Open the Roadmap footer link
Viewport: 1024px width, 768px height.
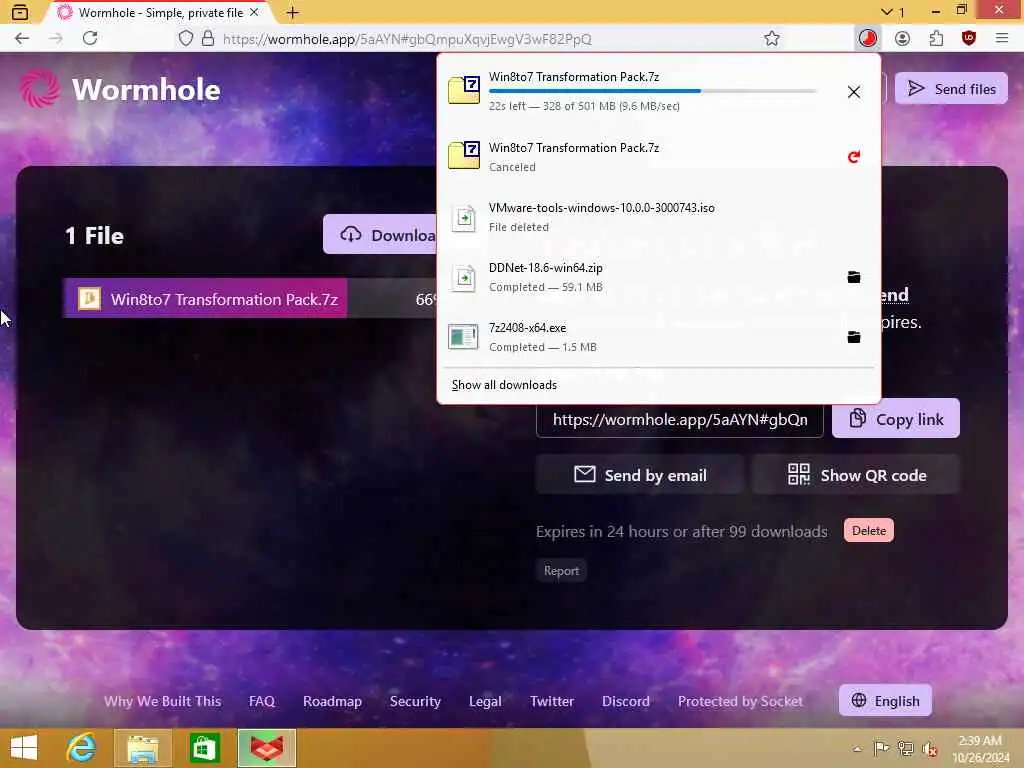coord(332,701)
